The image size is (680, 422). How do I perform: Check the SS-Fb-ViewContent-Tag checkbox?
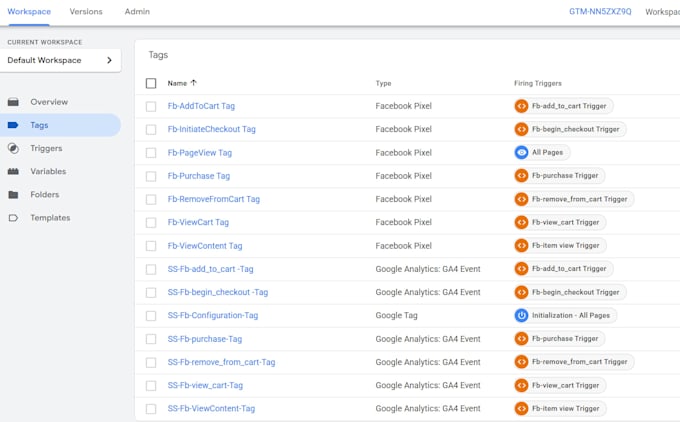[x=151, y=409]
